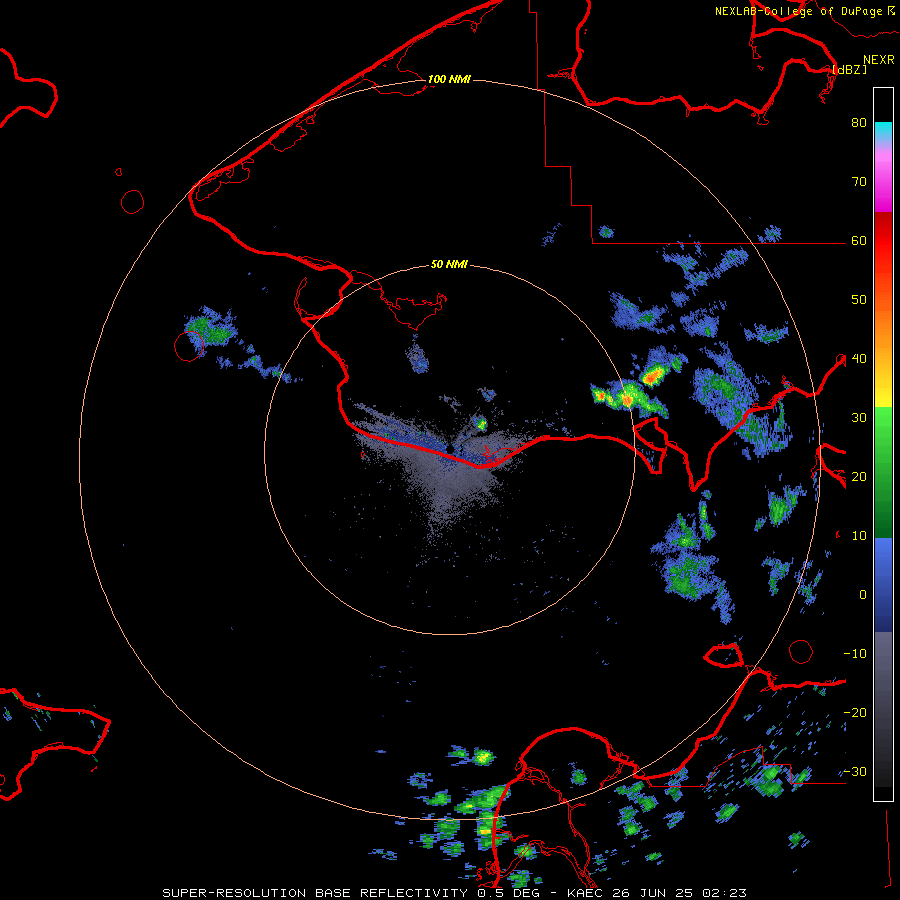
Task: Click the blue segment of the dBZ color scale
Action: (x=883, y=585)
